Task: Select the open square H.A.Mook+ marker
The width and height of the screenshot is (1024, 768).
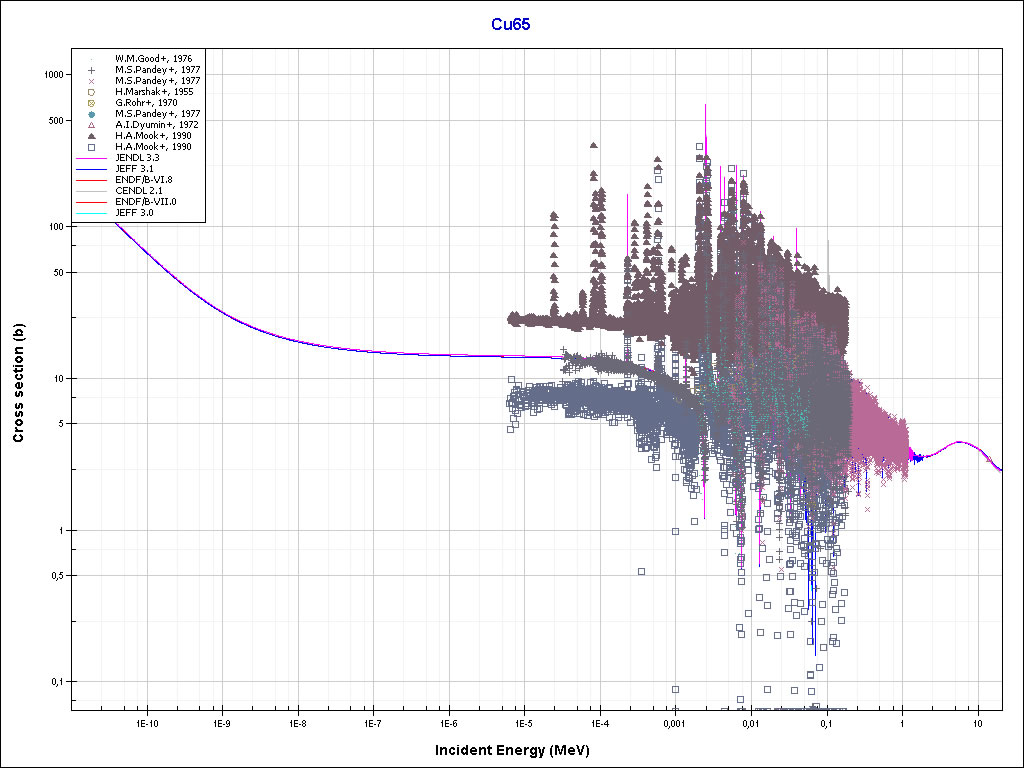Action: tap(91, 147)
